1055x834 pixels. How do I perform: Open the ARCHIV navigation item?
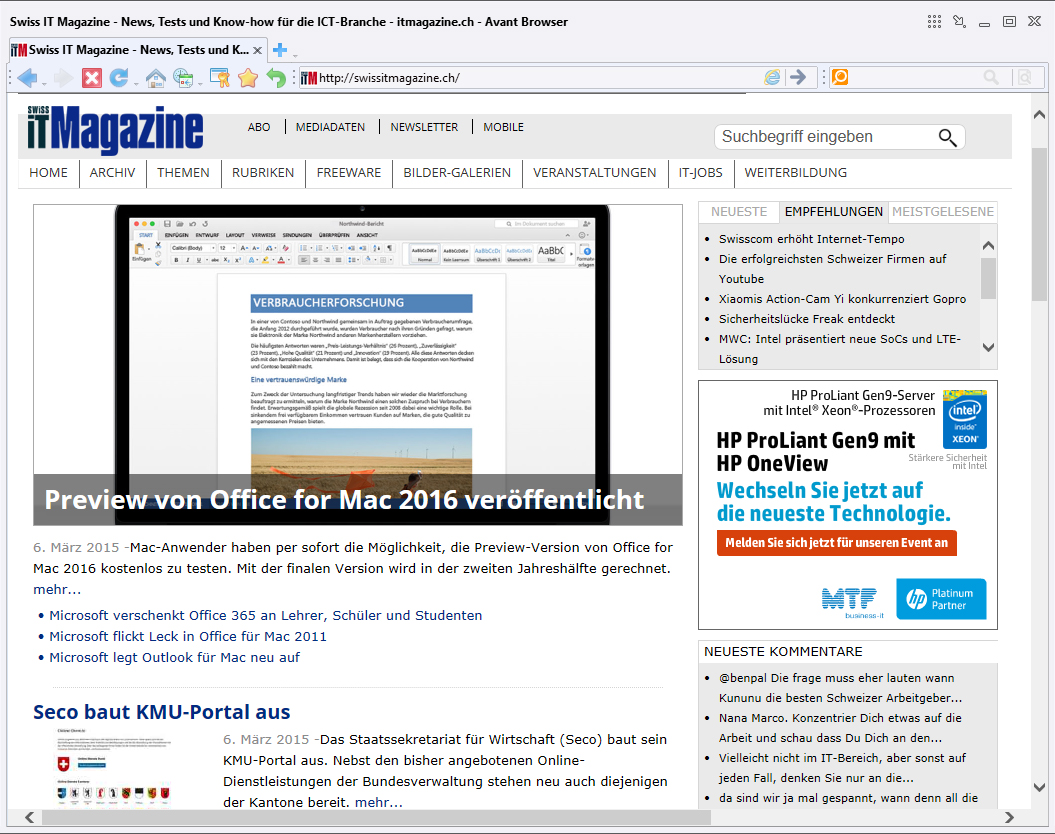pyautogui.click(x=112, y=173)
